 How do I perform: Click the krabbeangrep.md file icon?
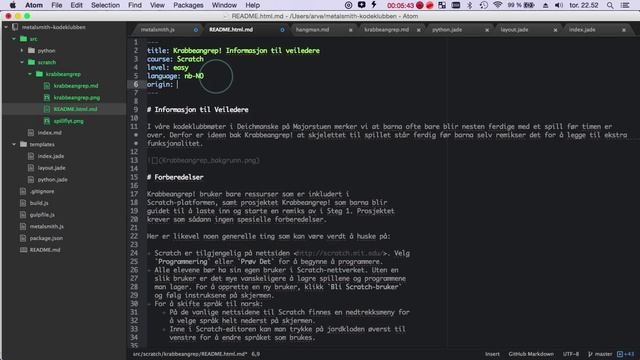[47, 86]
